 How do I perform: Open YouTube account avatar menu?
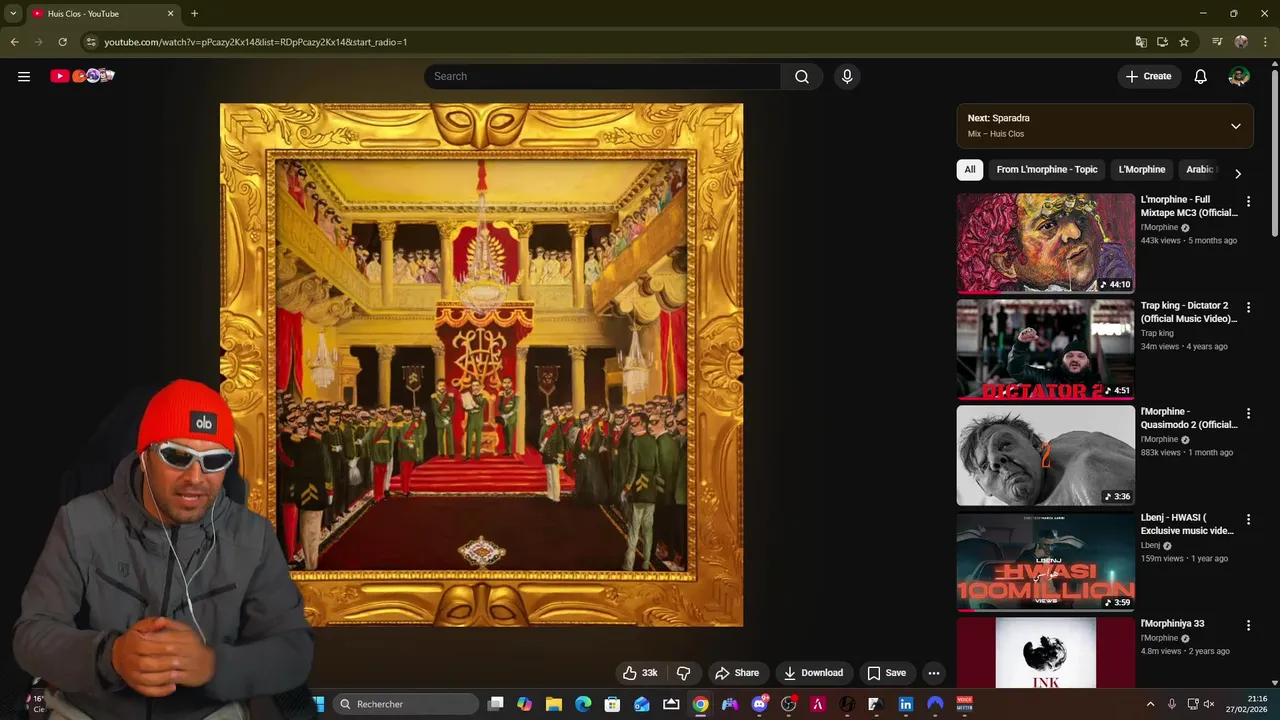[1239, 76]
